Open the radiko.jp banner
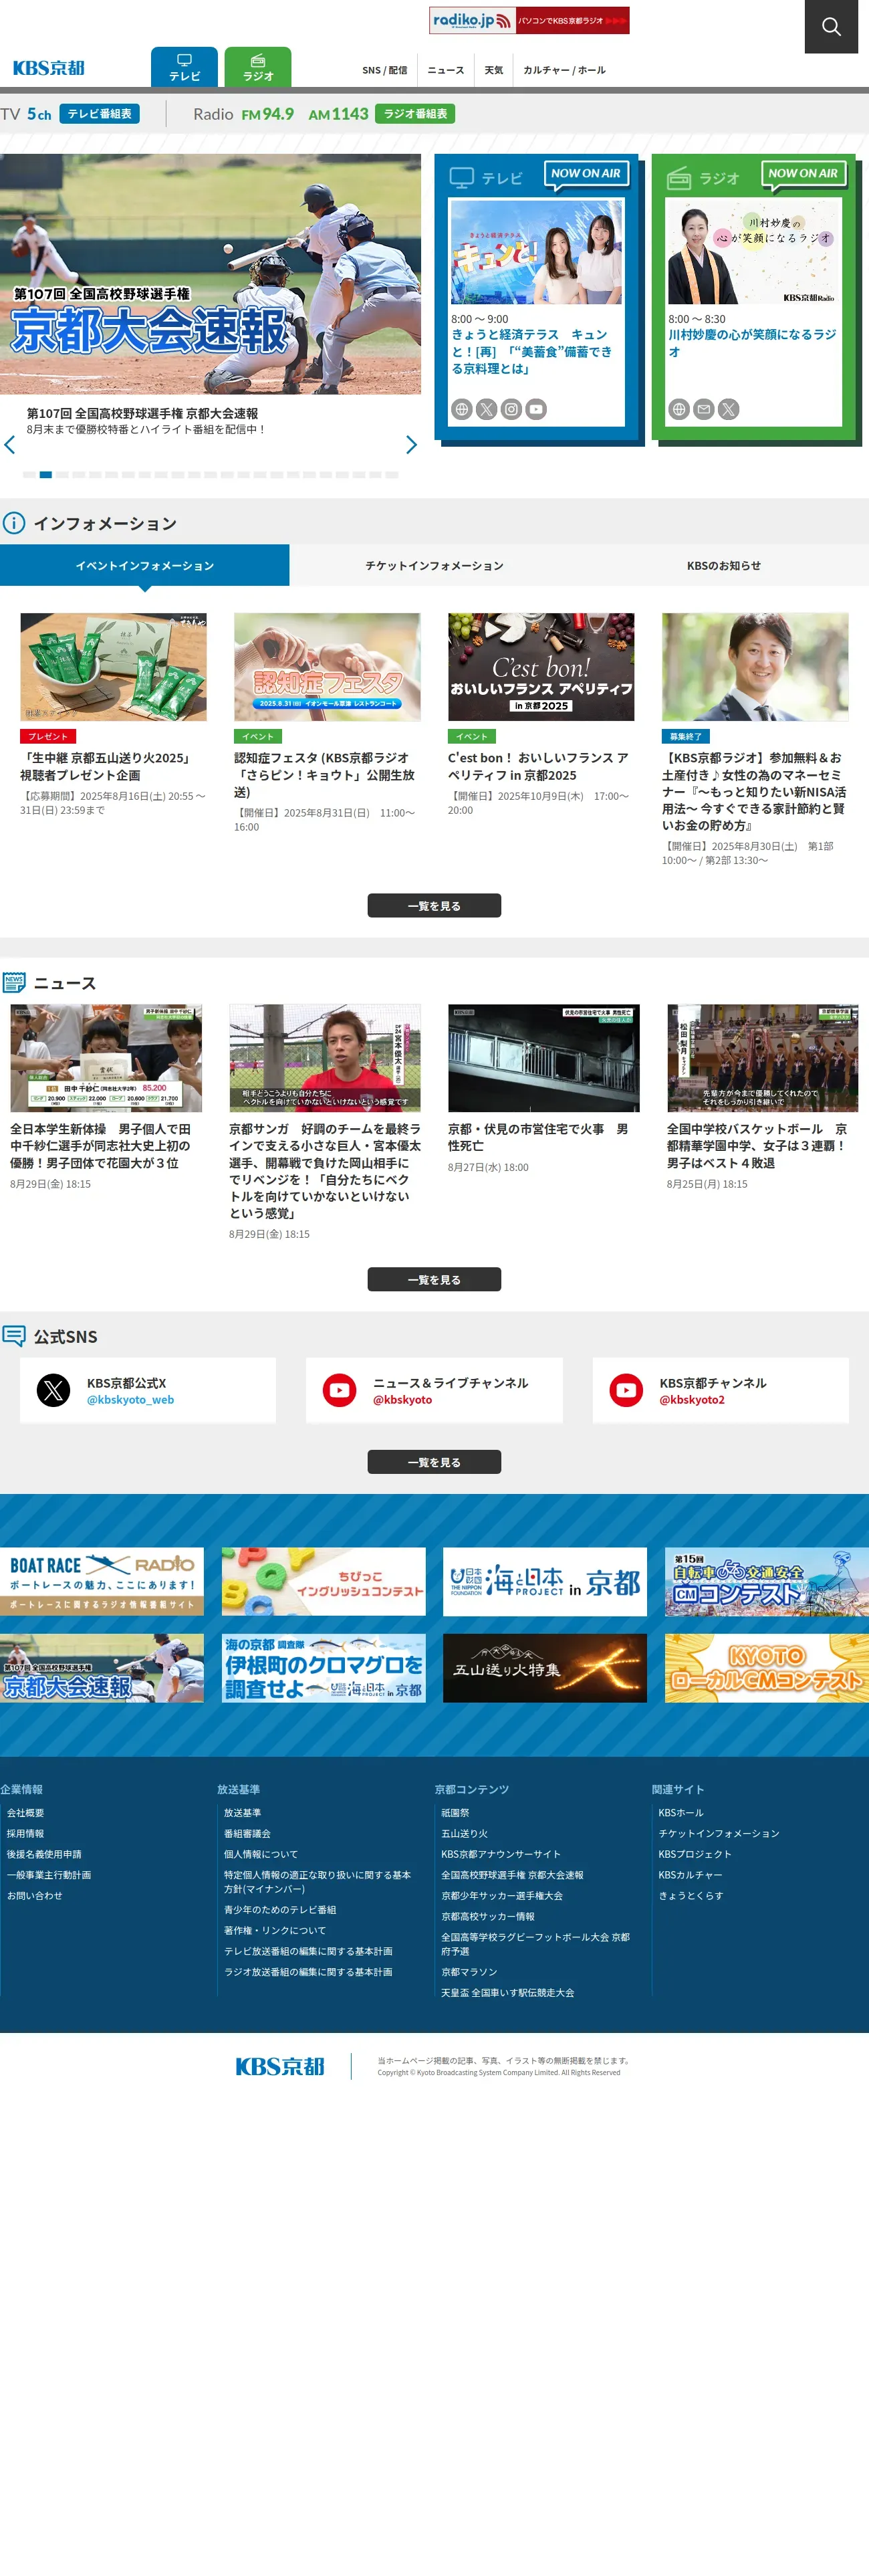The width and height of the screenshot is (869, 2576). 529,20
